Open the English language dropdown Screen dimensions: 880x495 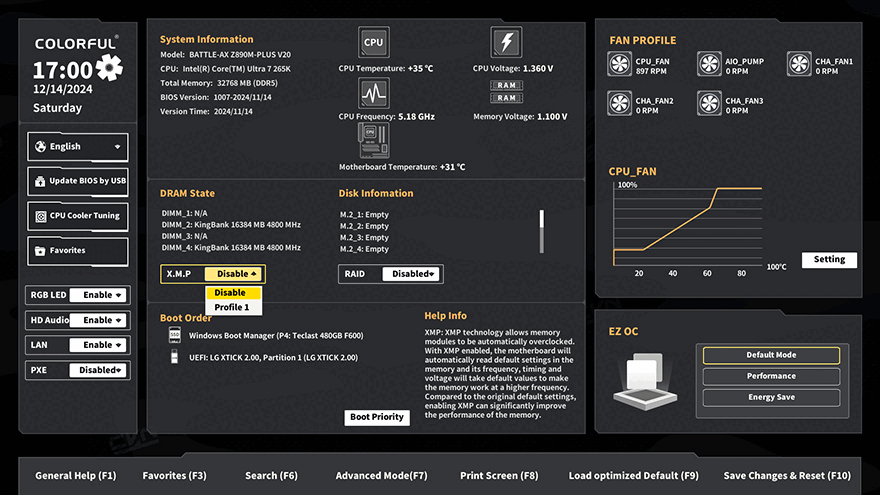point(77,146)
